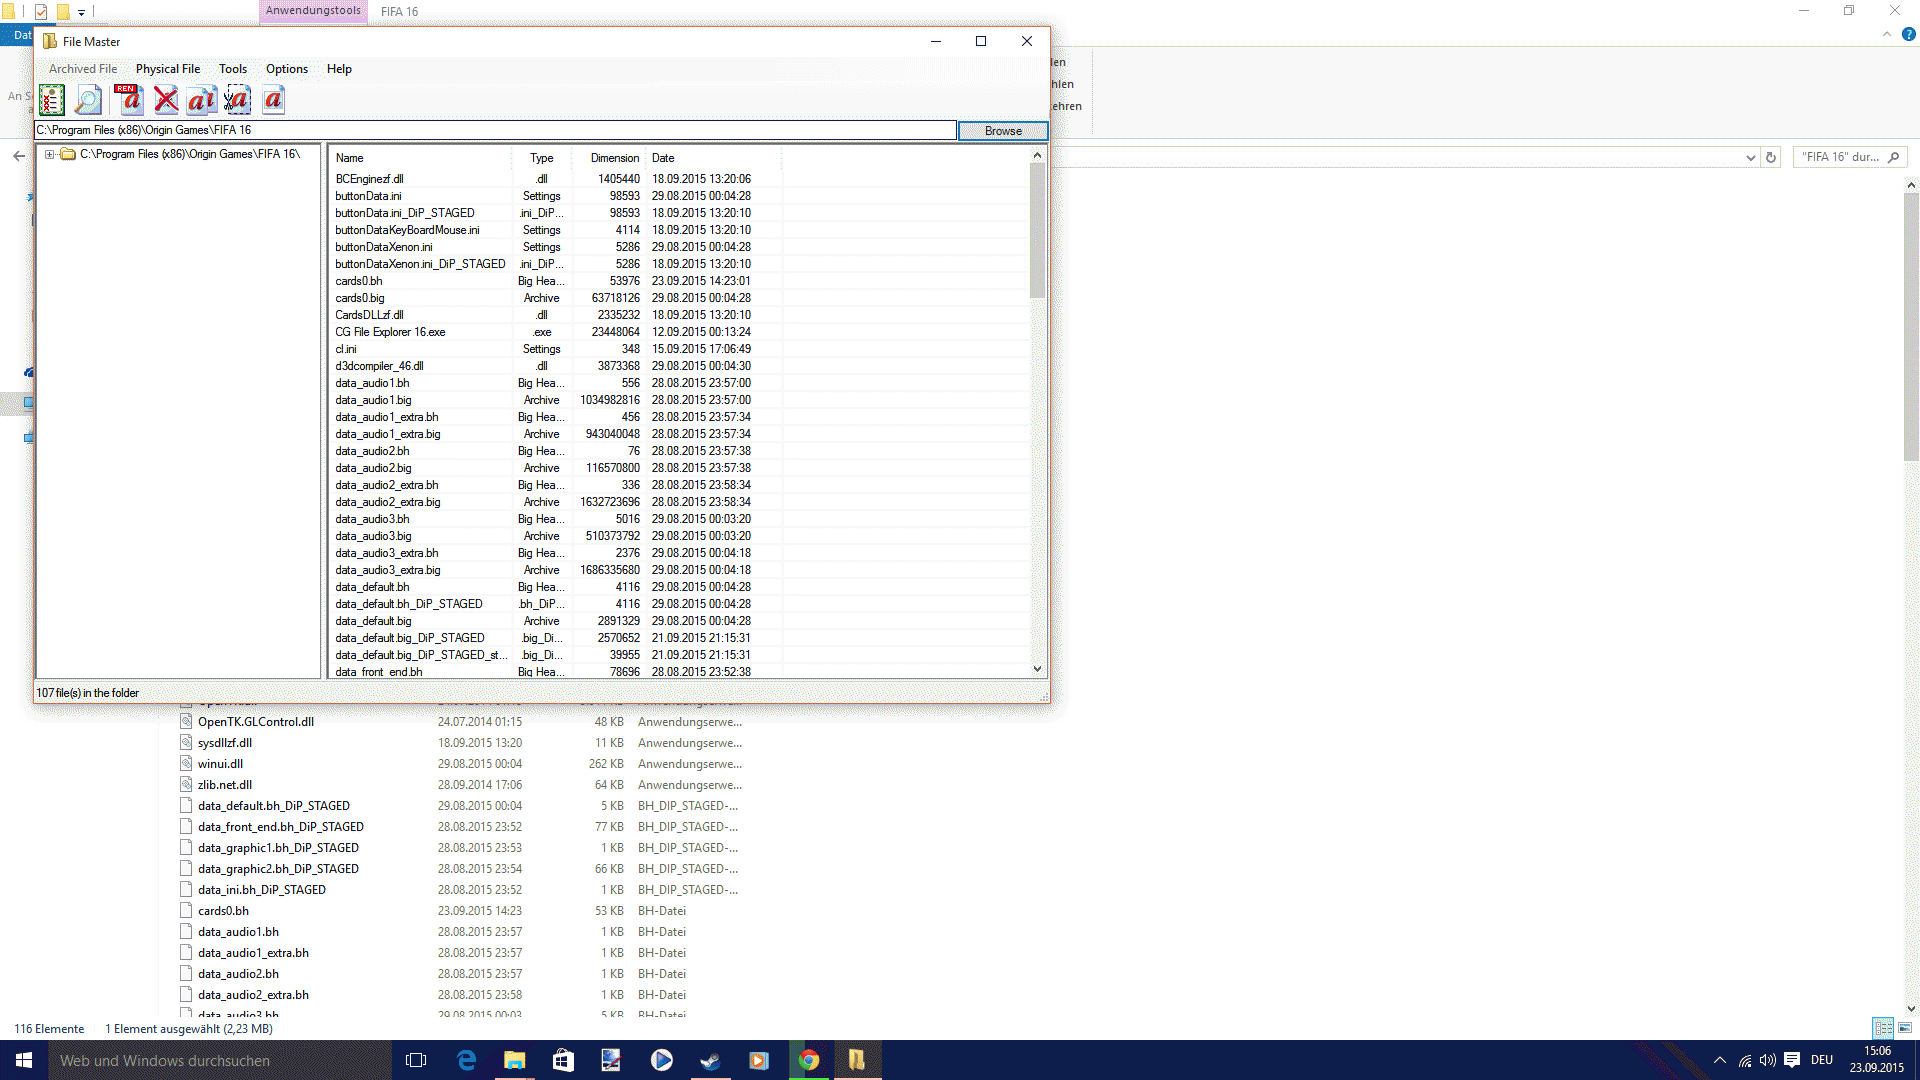The height and width of the screenshot is (1080, 1920).
Task: Open the Archived File menu
Action: coord(83,69)
